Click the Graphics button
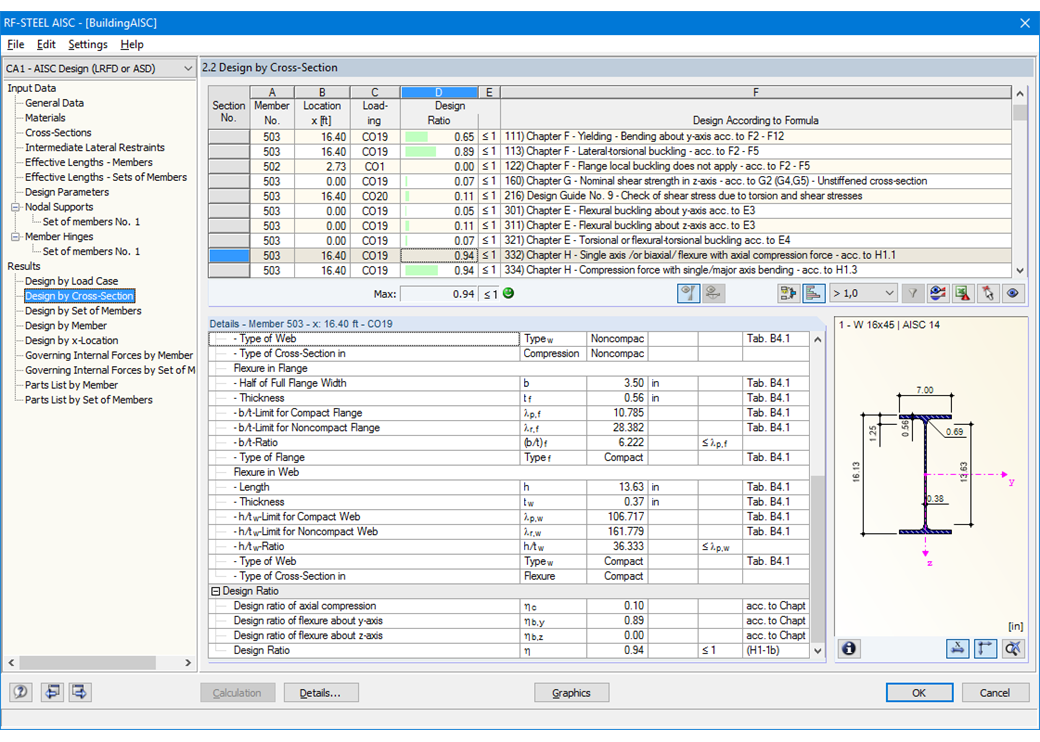This screenshot has height=742, width=1040. tap(571, 692)
